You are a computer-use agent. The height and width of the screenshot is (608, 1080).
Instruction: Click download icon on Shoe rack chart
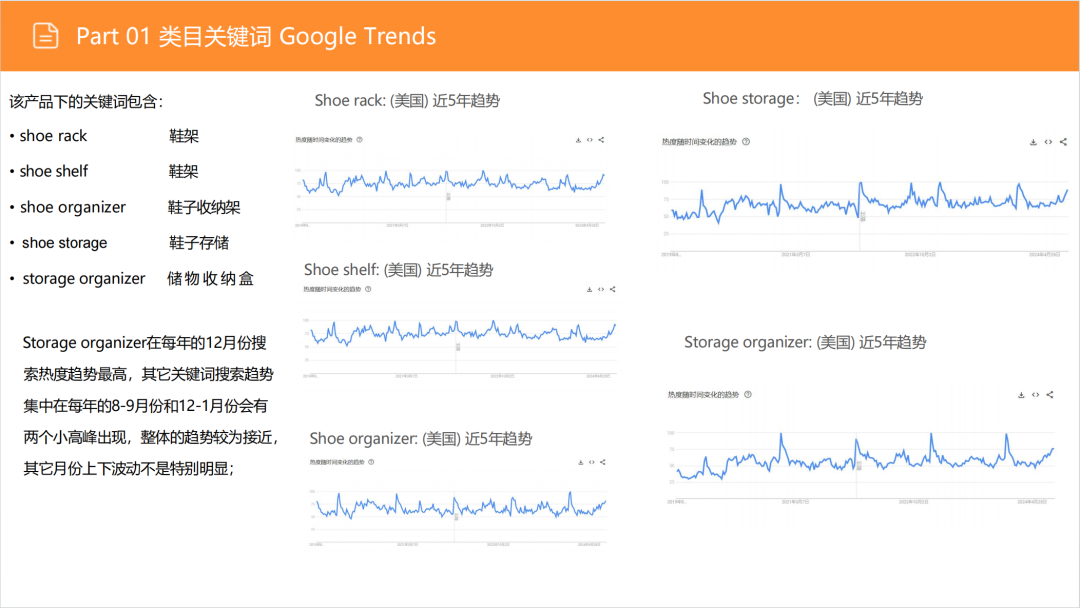coord(578,140)
